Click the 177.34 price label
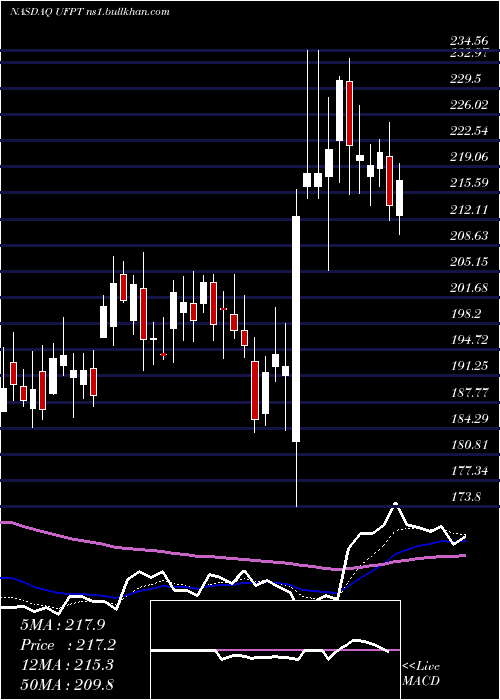This screenshot has height=700, width=500. (x=470, y=471)
